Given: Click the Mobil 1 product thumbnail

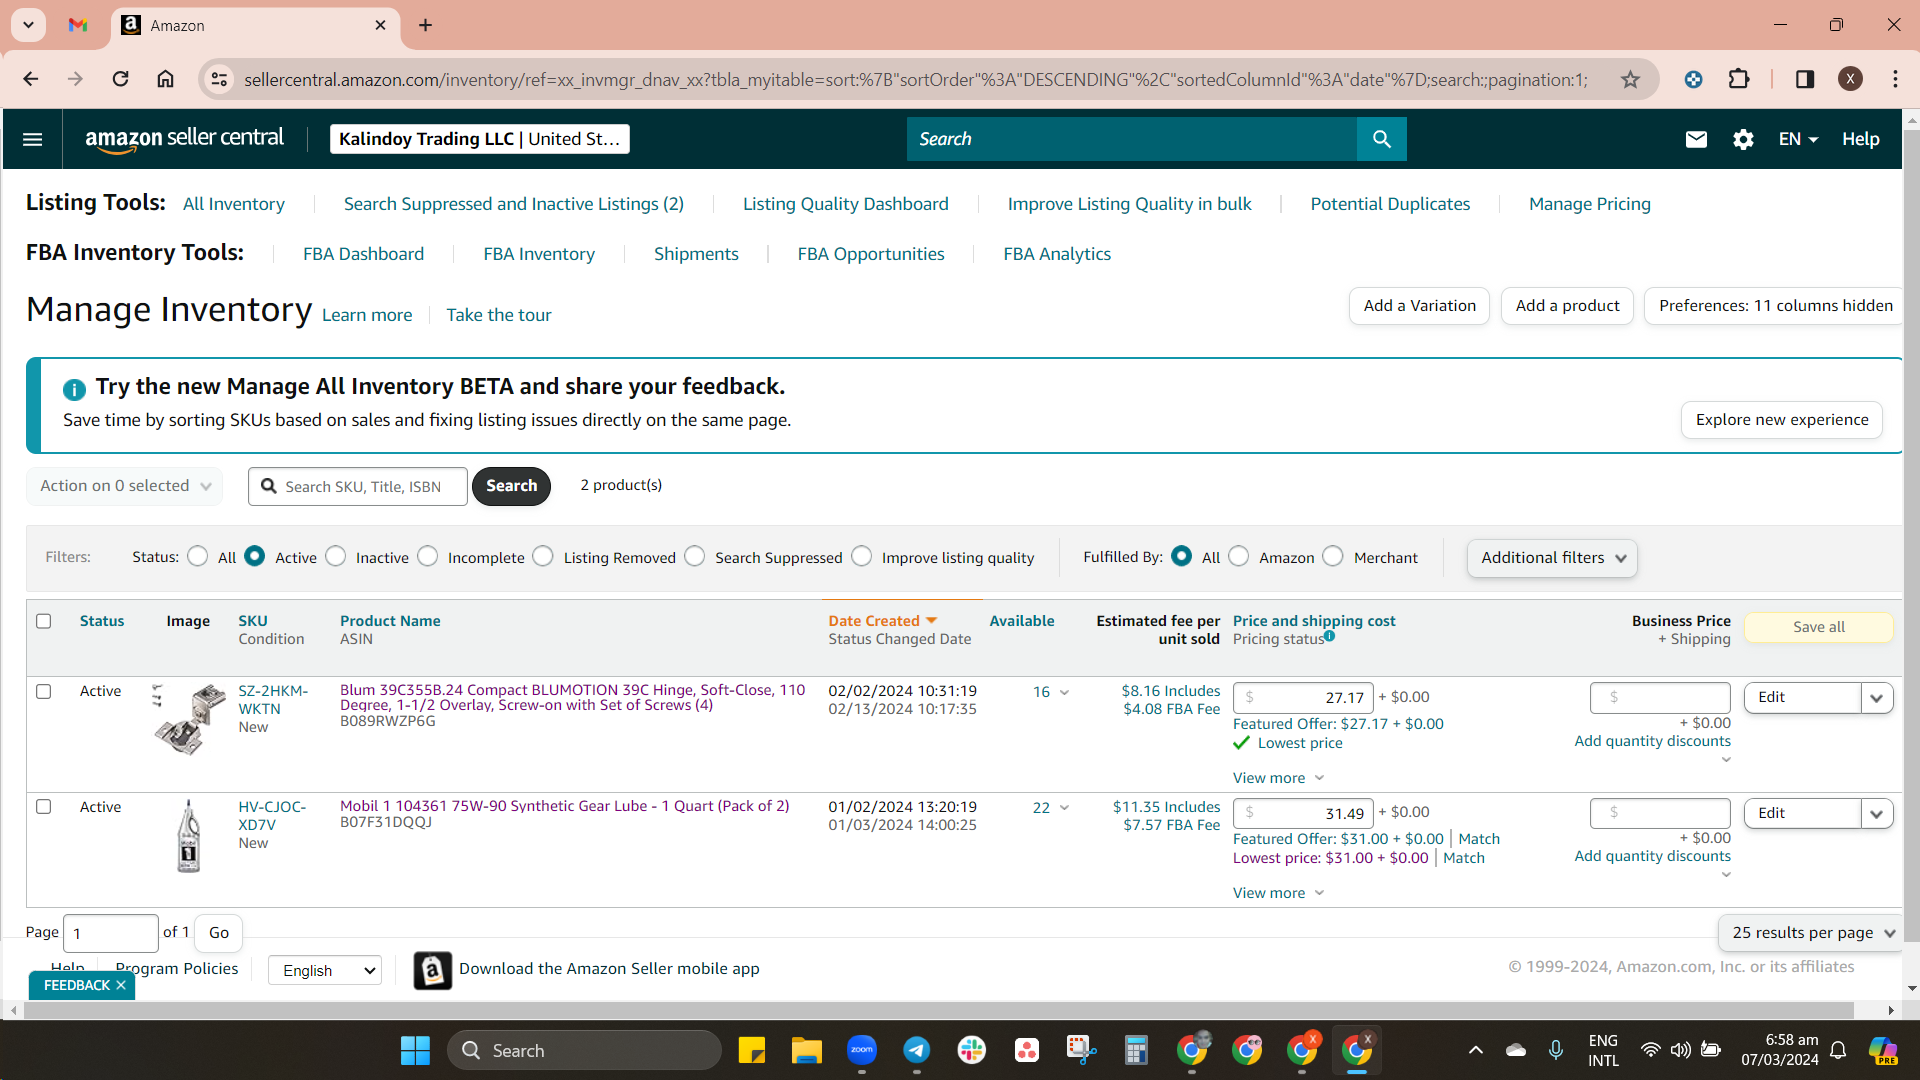Looking at the screenshot, I should [188, 836].
